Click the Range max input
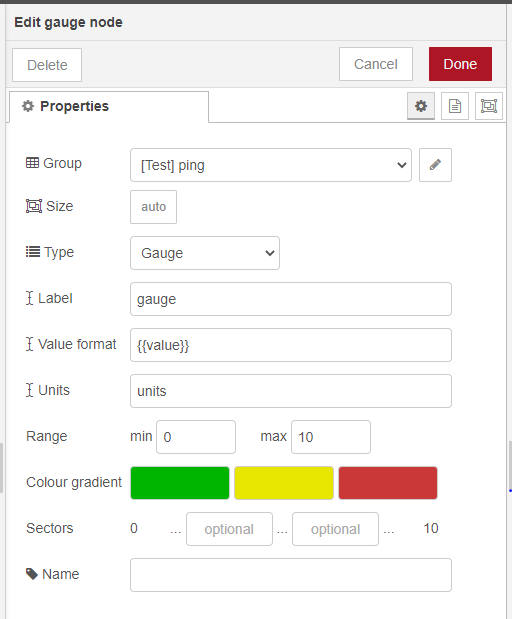The image size is (512, 619). (x=331, y=437)
